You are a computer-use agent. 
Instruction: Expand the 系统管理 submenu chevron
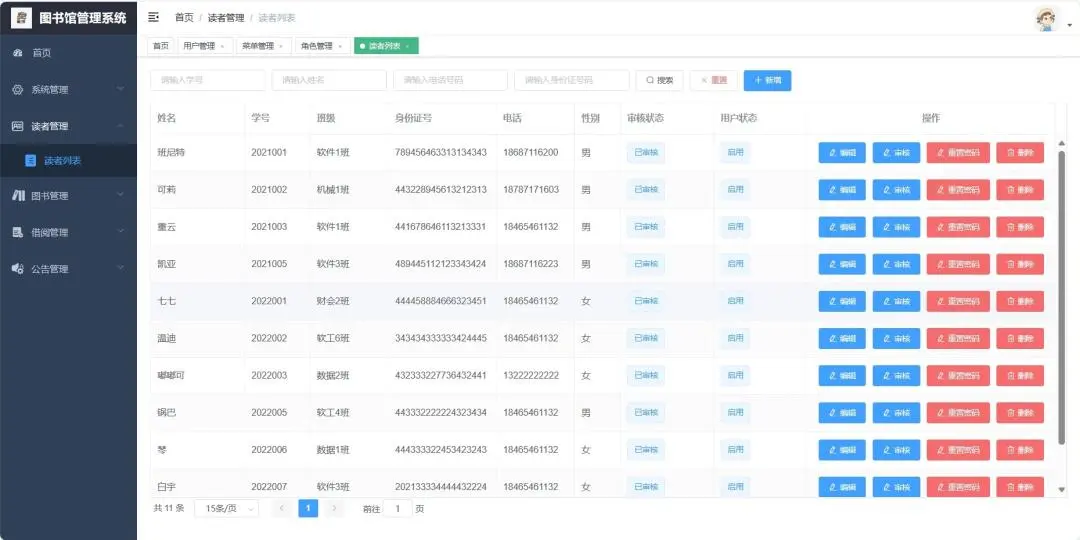pos(121,89)
